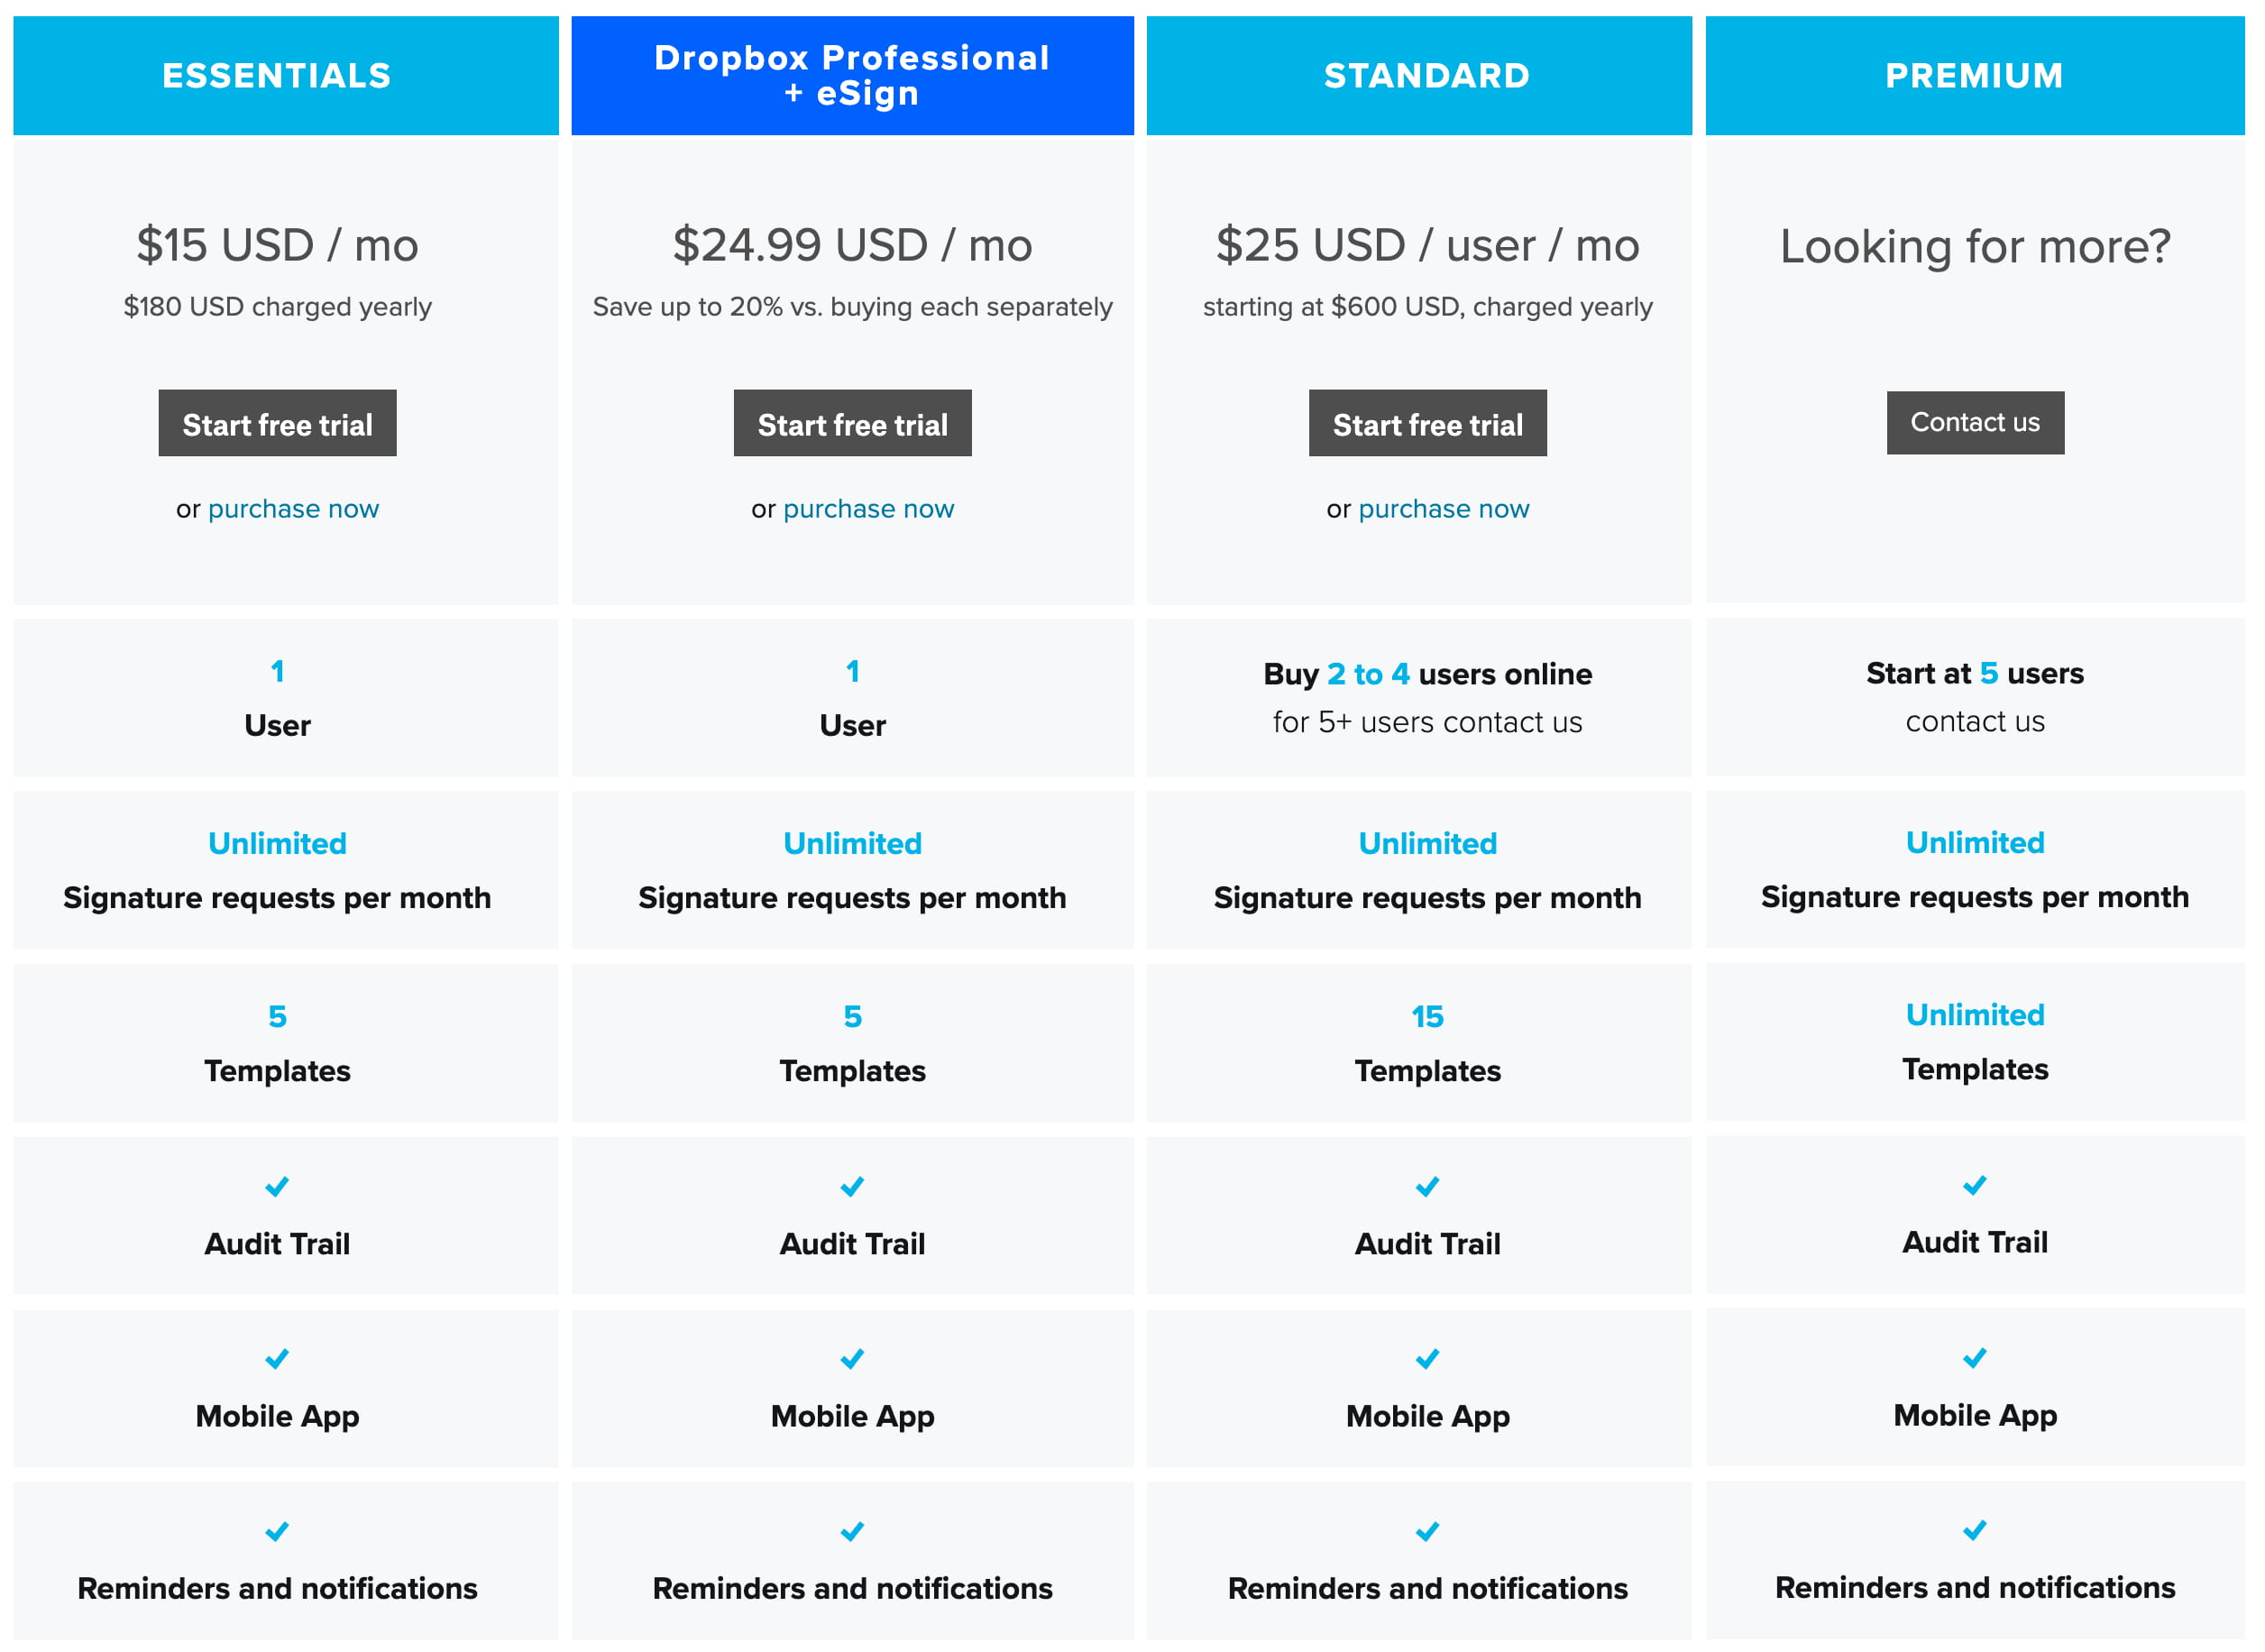Click Premium plan Mobile App checkmark

1974,1359
